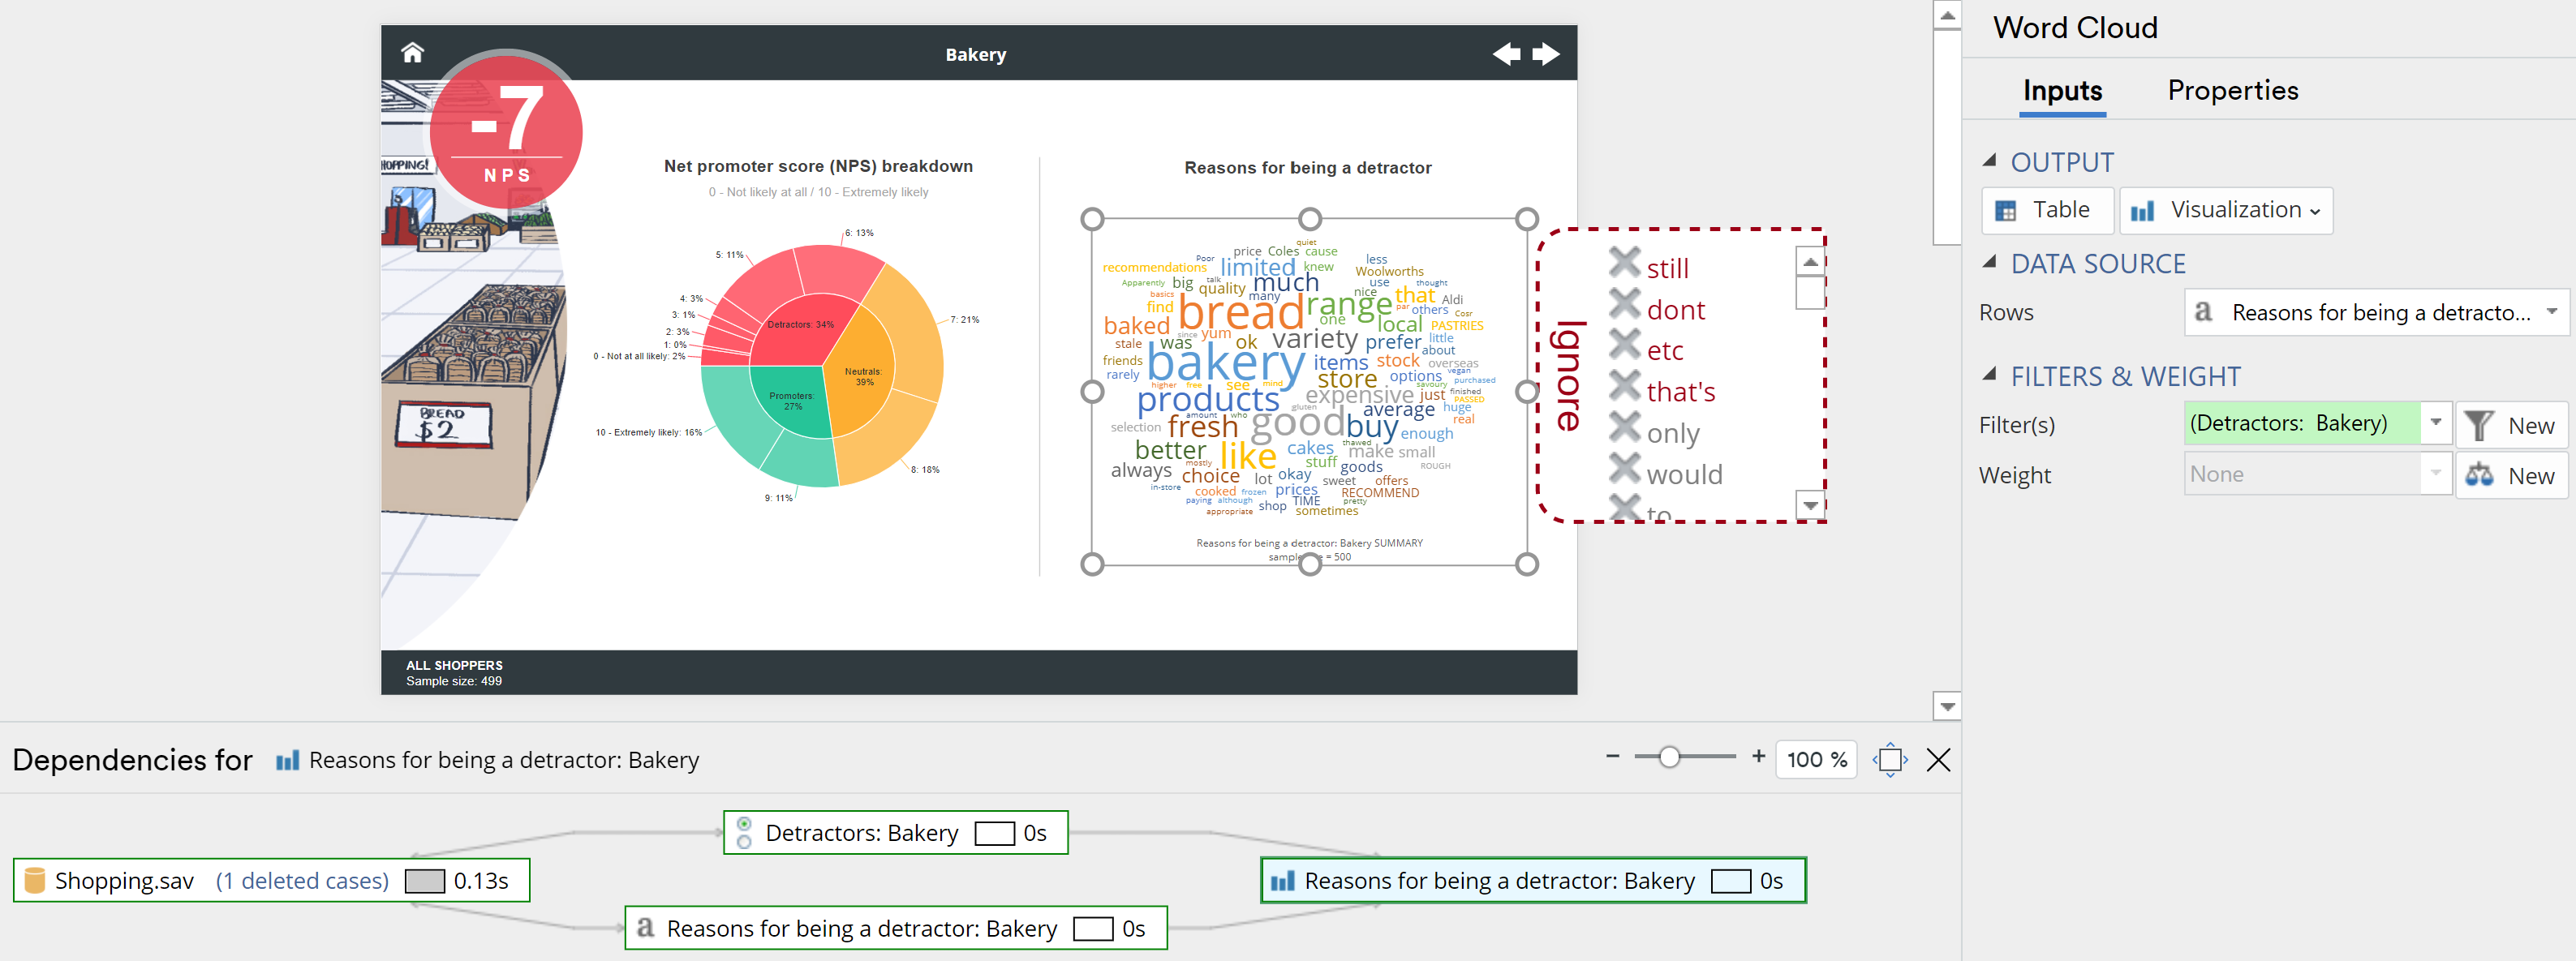Fit dependency graph to window icon

tap(1890, 760)
